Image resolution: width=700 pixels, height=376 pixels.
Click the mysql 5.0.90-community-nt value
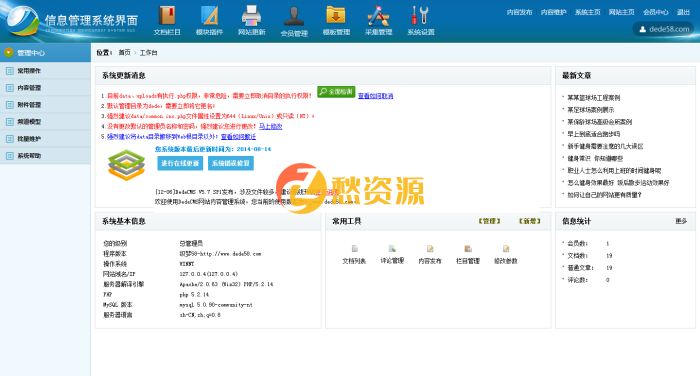[216, 305]
